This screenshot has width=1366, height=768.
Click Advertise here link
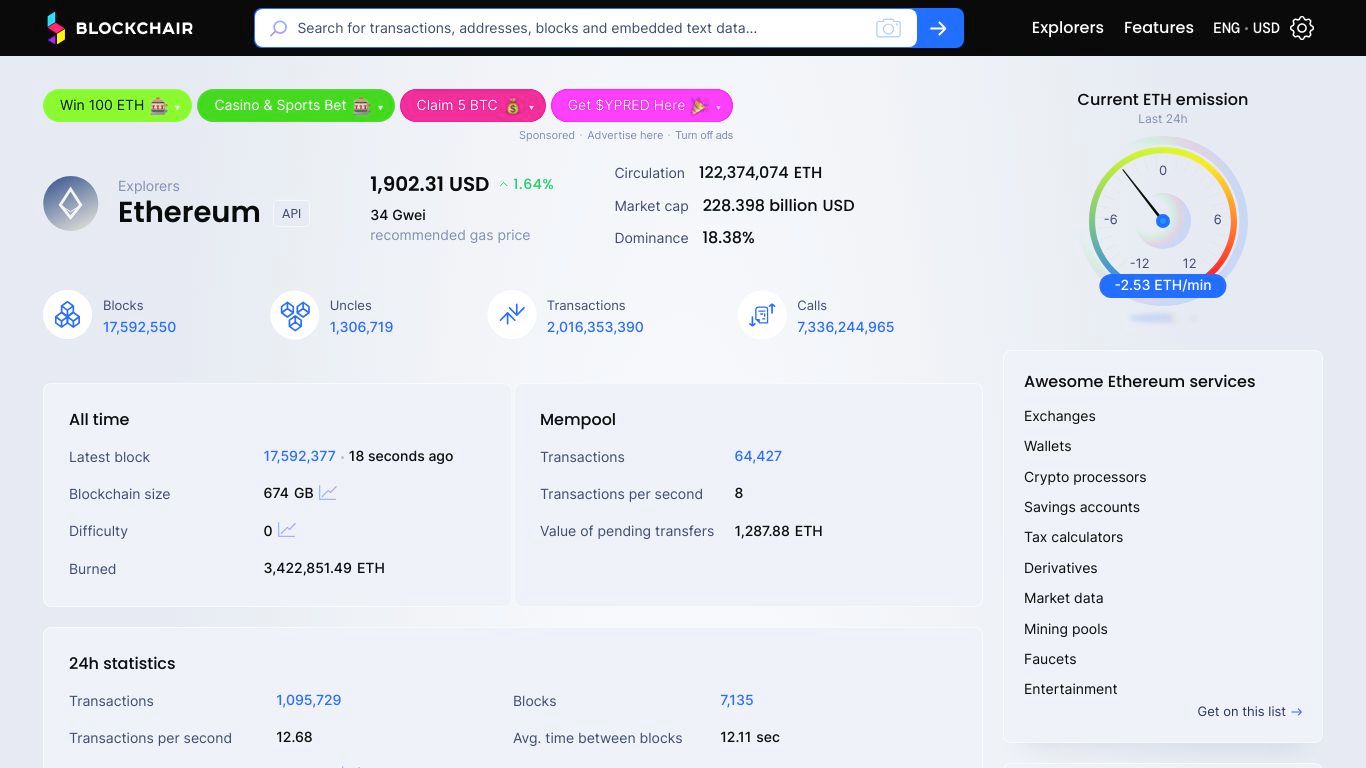click(625, 135)
